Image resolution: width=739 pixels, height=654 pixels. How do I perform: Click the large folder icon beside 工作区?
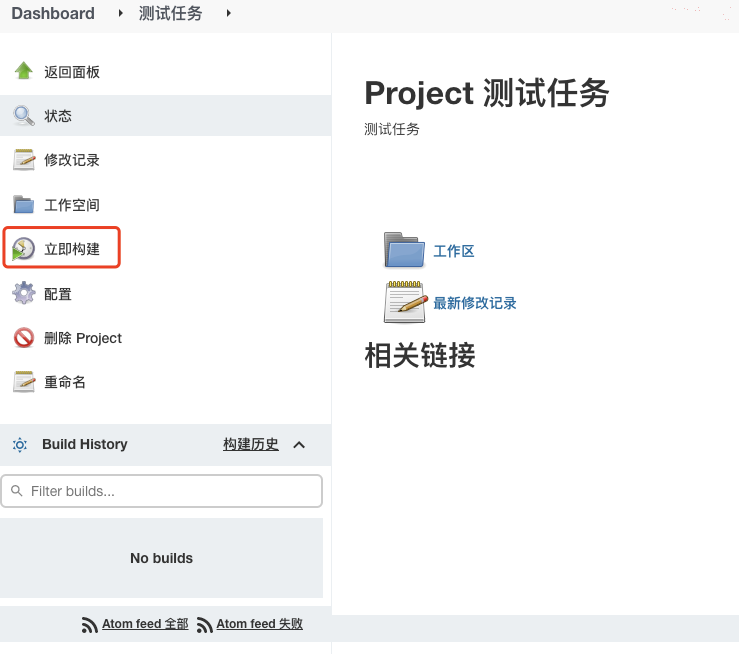click(x=404, y=250)
